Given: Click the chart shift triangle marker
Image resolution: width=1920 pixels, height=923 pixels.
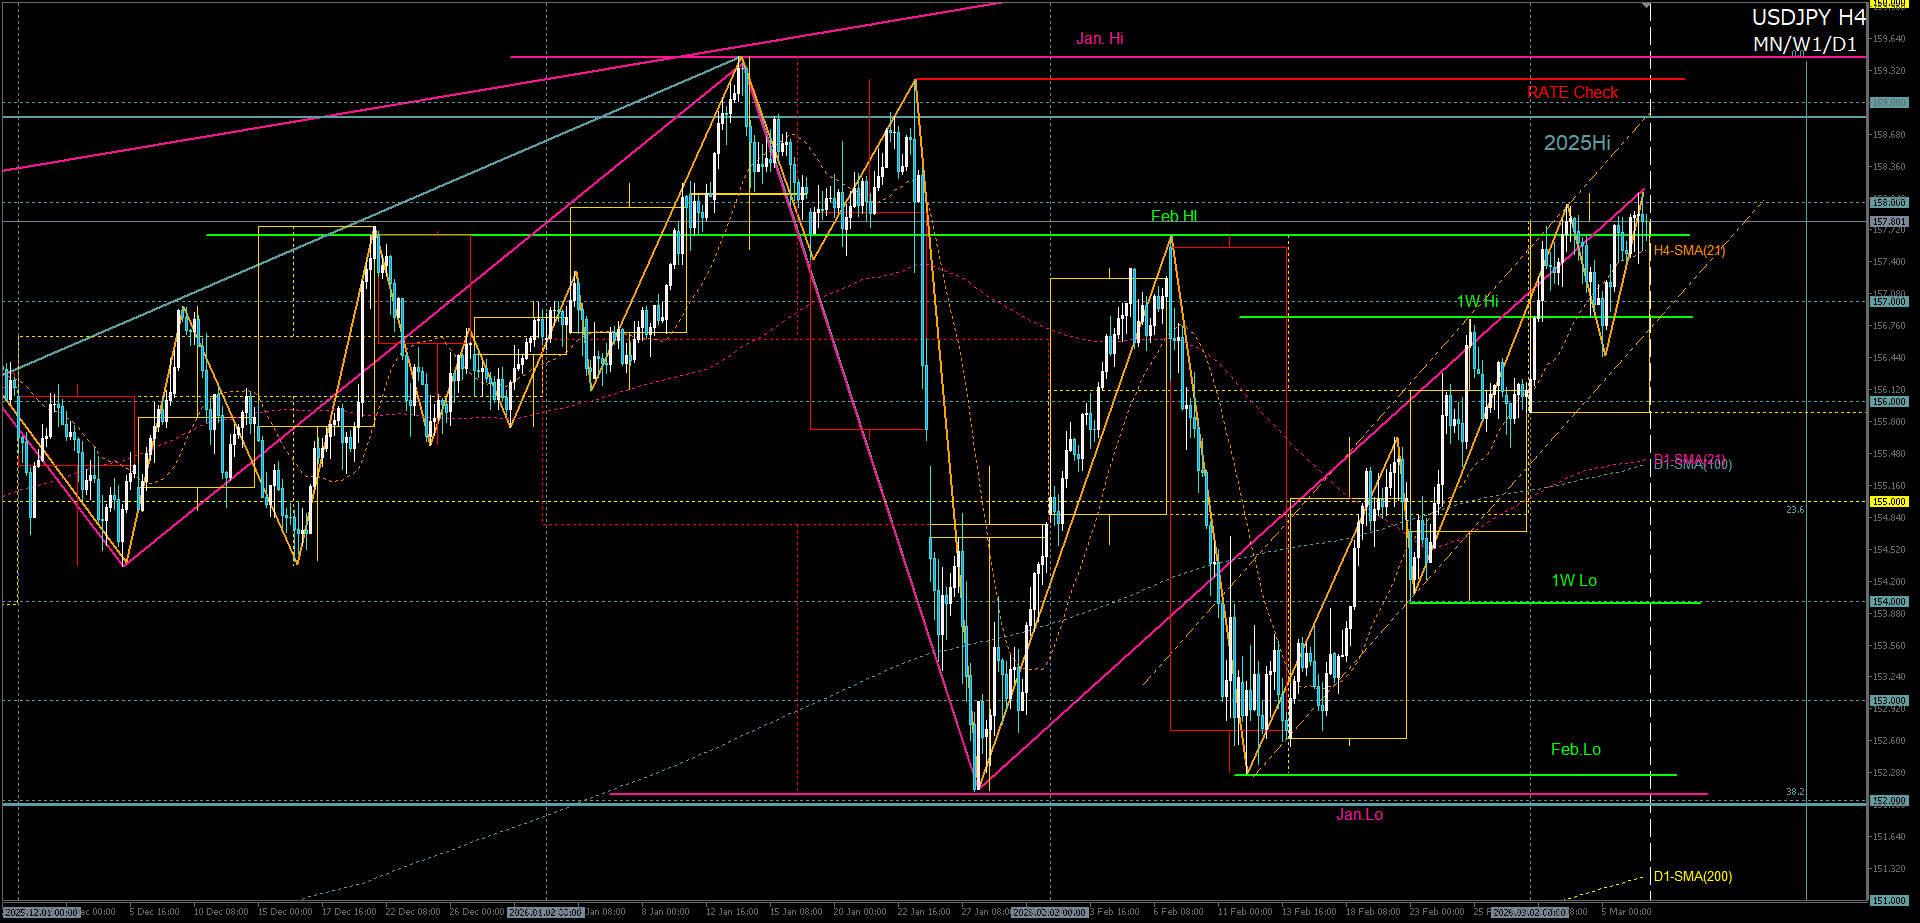Looking at the screenshot, I should [x=1647, y=6].
